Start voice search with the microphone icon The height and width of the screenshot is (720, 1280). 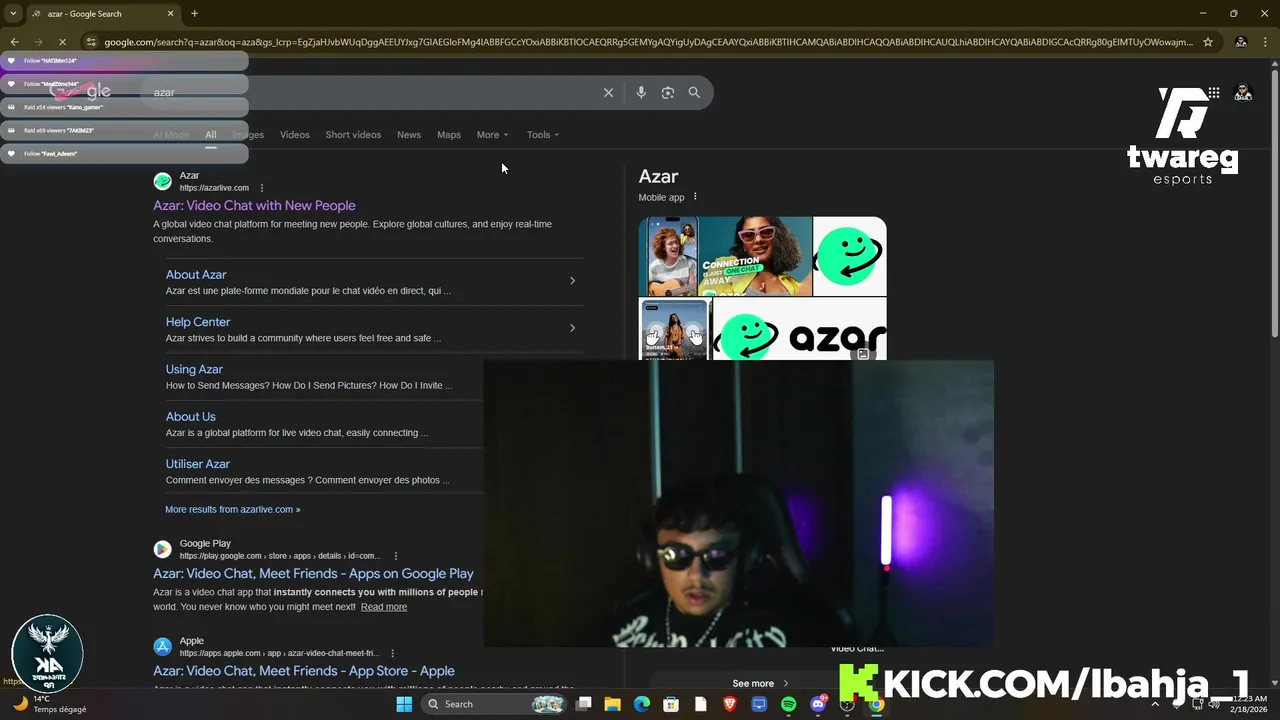641,92
